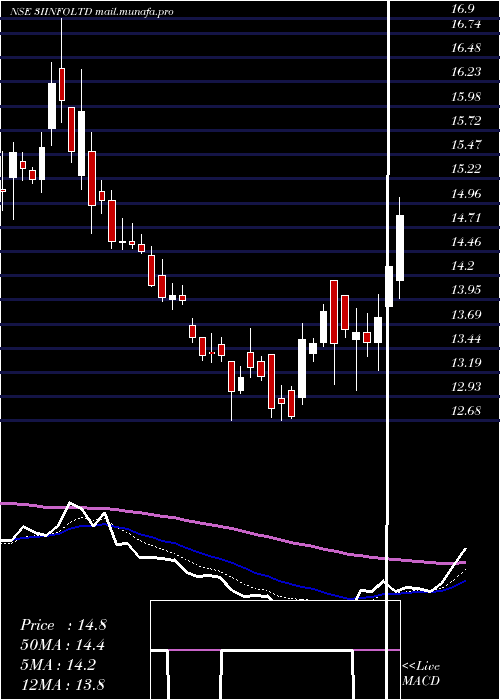
Task: Click the 14.96 price axis label
Action: point(466,194)
